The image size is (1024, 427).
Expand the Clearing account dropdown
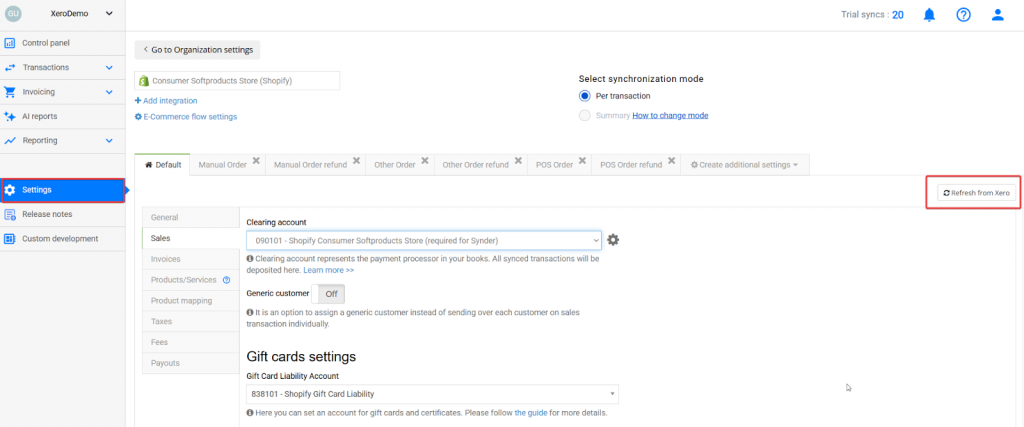click(424, 240)
